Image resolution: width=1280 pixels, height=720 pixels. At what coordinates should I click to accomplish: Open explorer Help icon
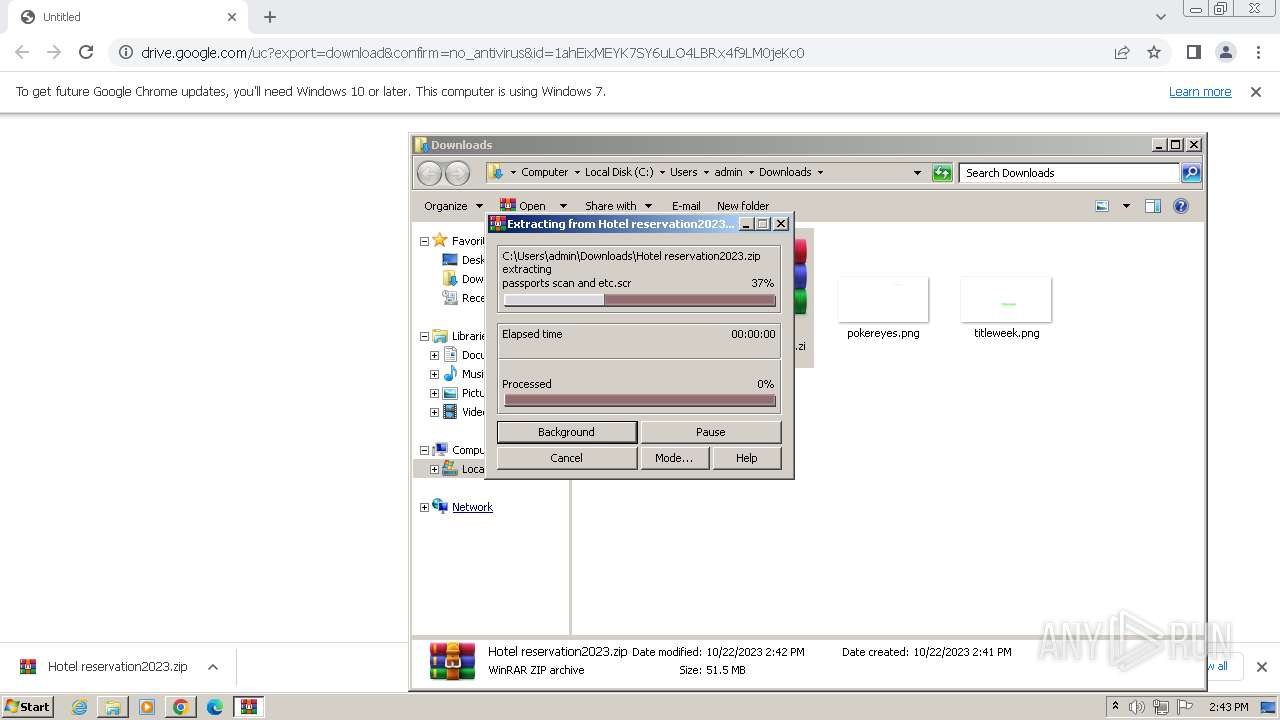(1181, 206)
